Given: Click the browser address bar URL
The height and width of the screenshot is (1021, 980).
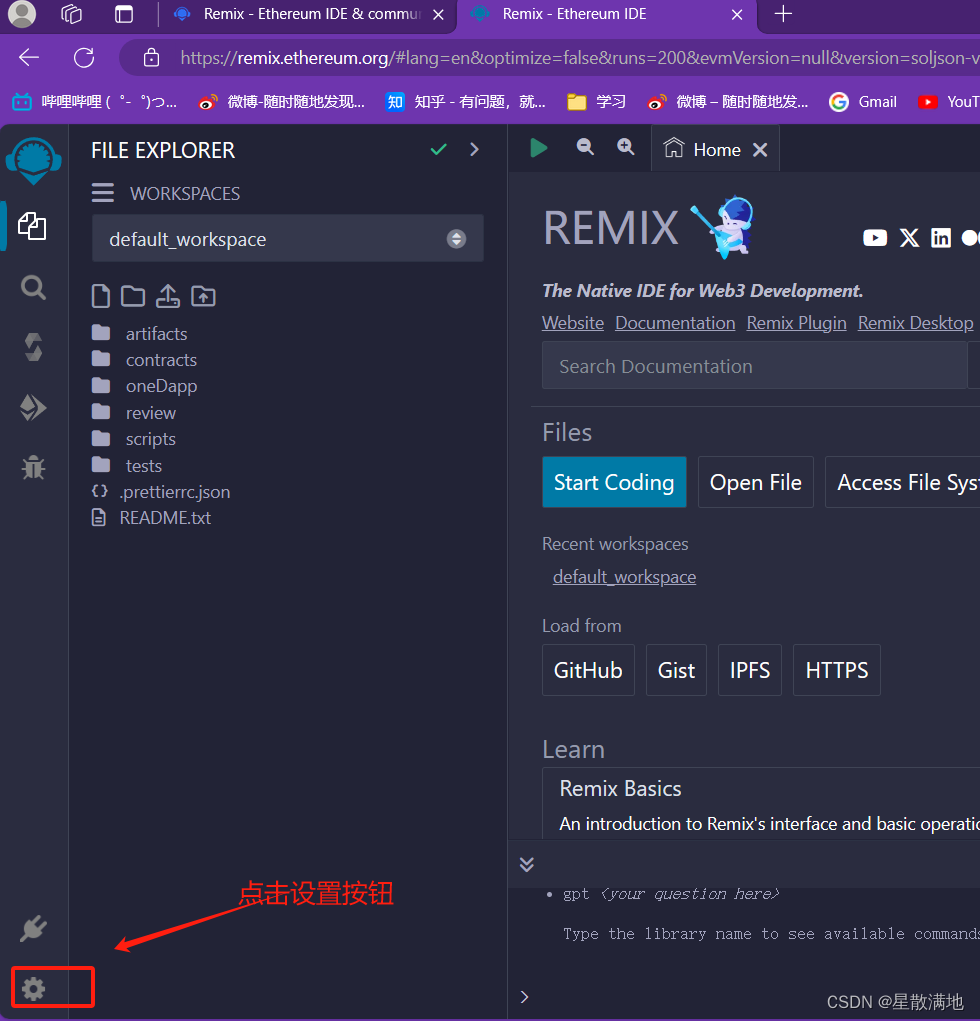Looking at the screenshot, I should [580, 58].
